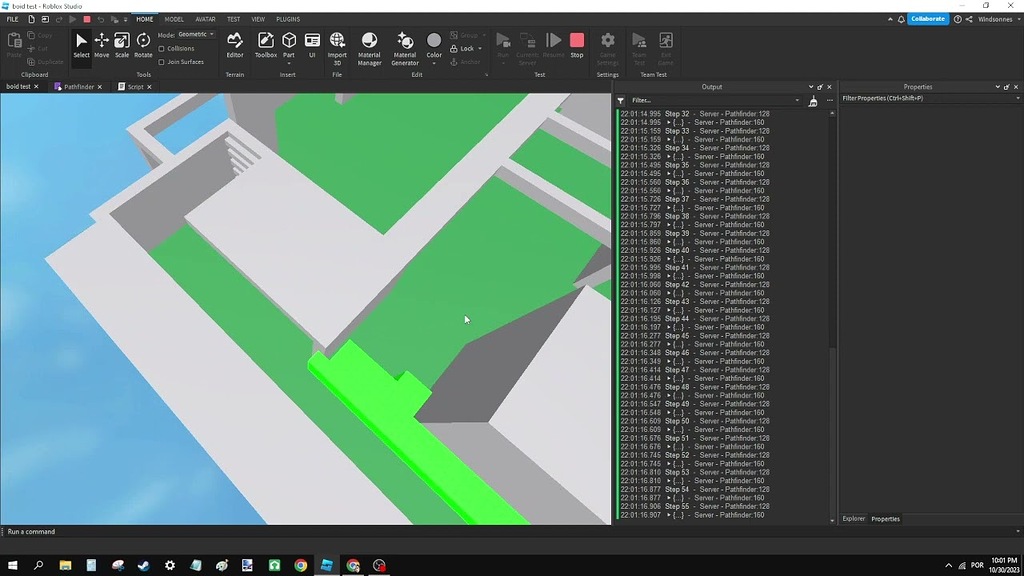Viewport: 1024px width, 576px height.
Task: Close the Output panel
Action: point(829,87)
